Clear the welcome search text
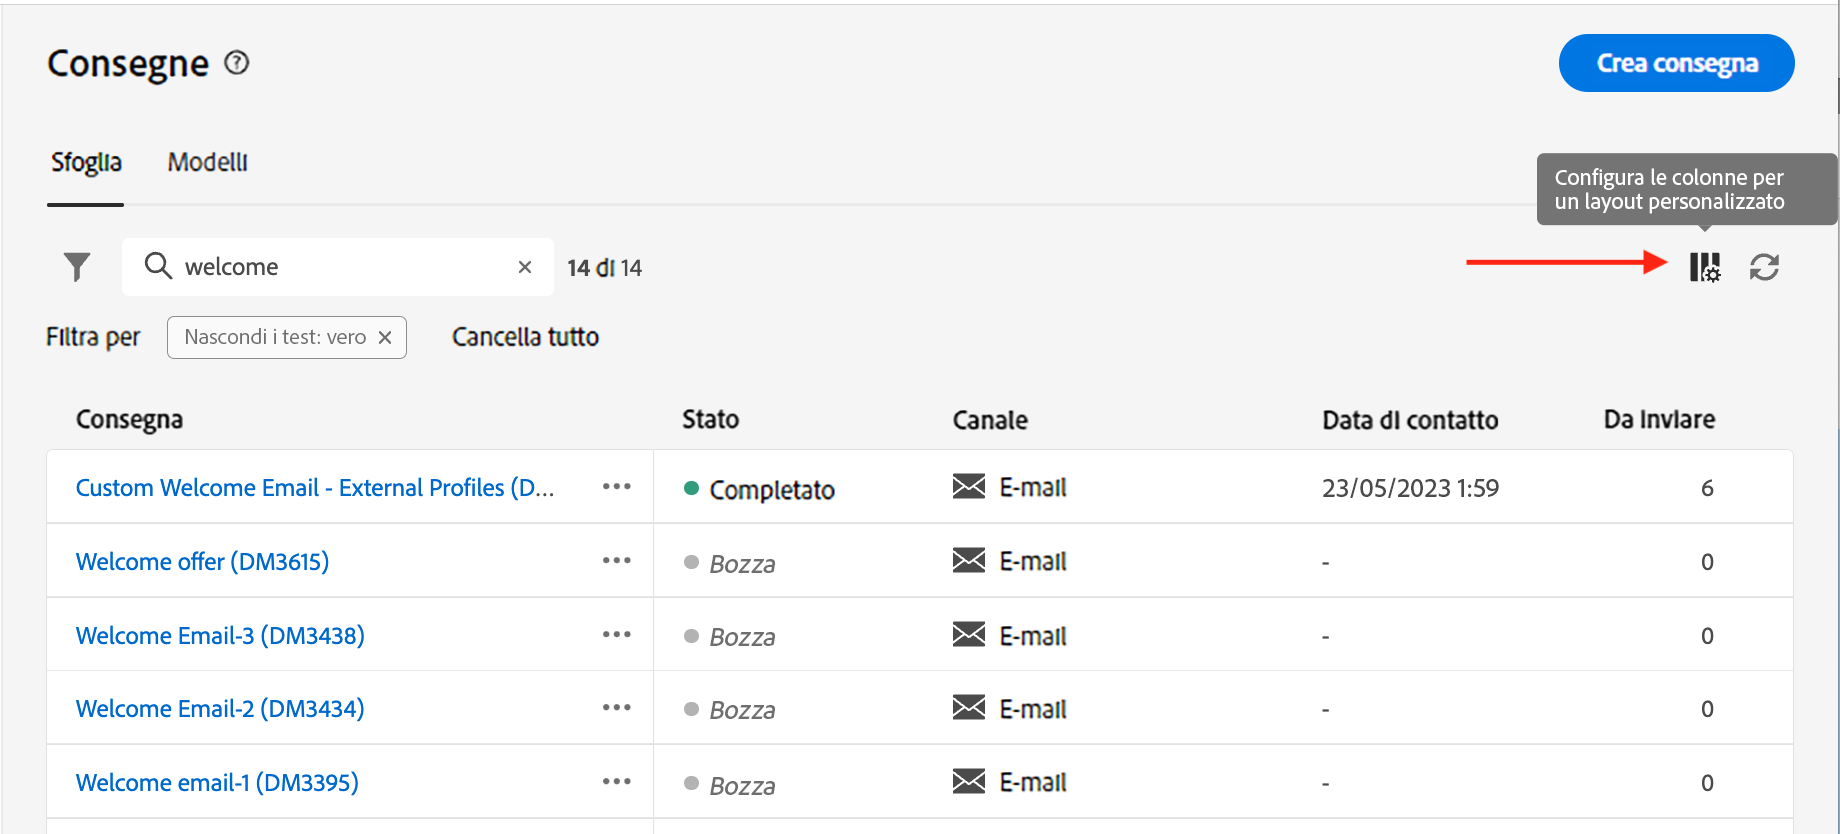Screen dimensions: 1840x834 (x=525, y=267)
